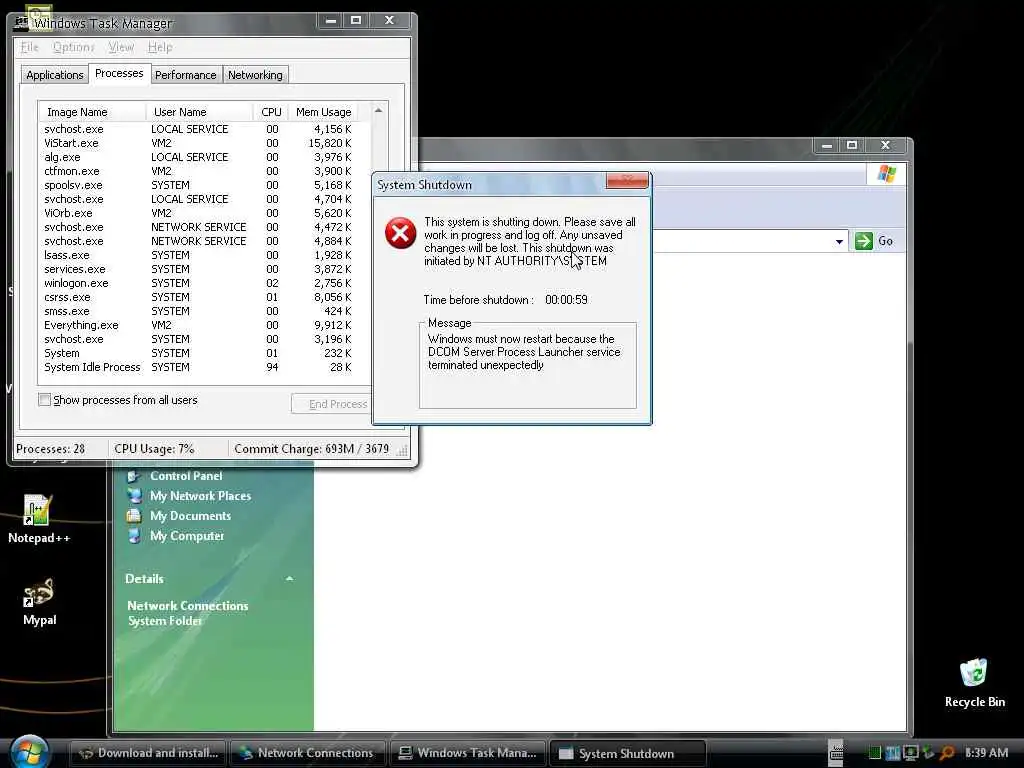1024x768 pixels.
Task: Sort processes by User Name column
Action: tap(199, 112)
